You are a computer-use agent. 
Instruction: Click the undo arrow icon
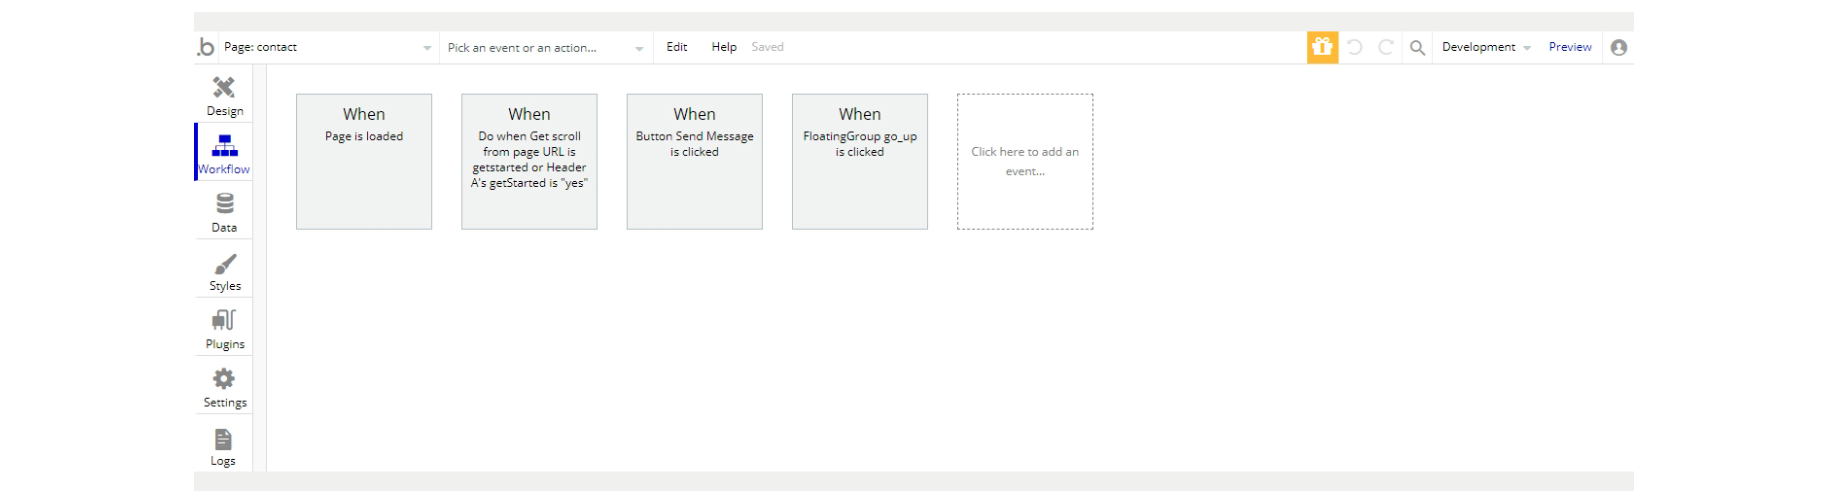(x=1355, y=47)
